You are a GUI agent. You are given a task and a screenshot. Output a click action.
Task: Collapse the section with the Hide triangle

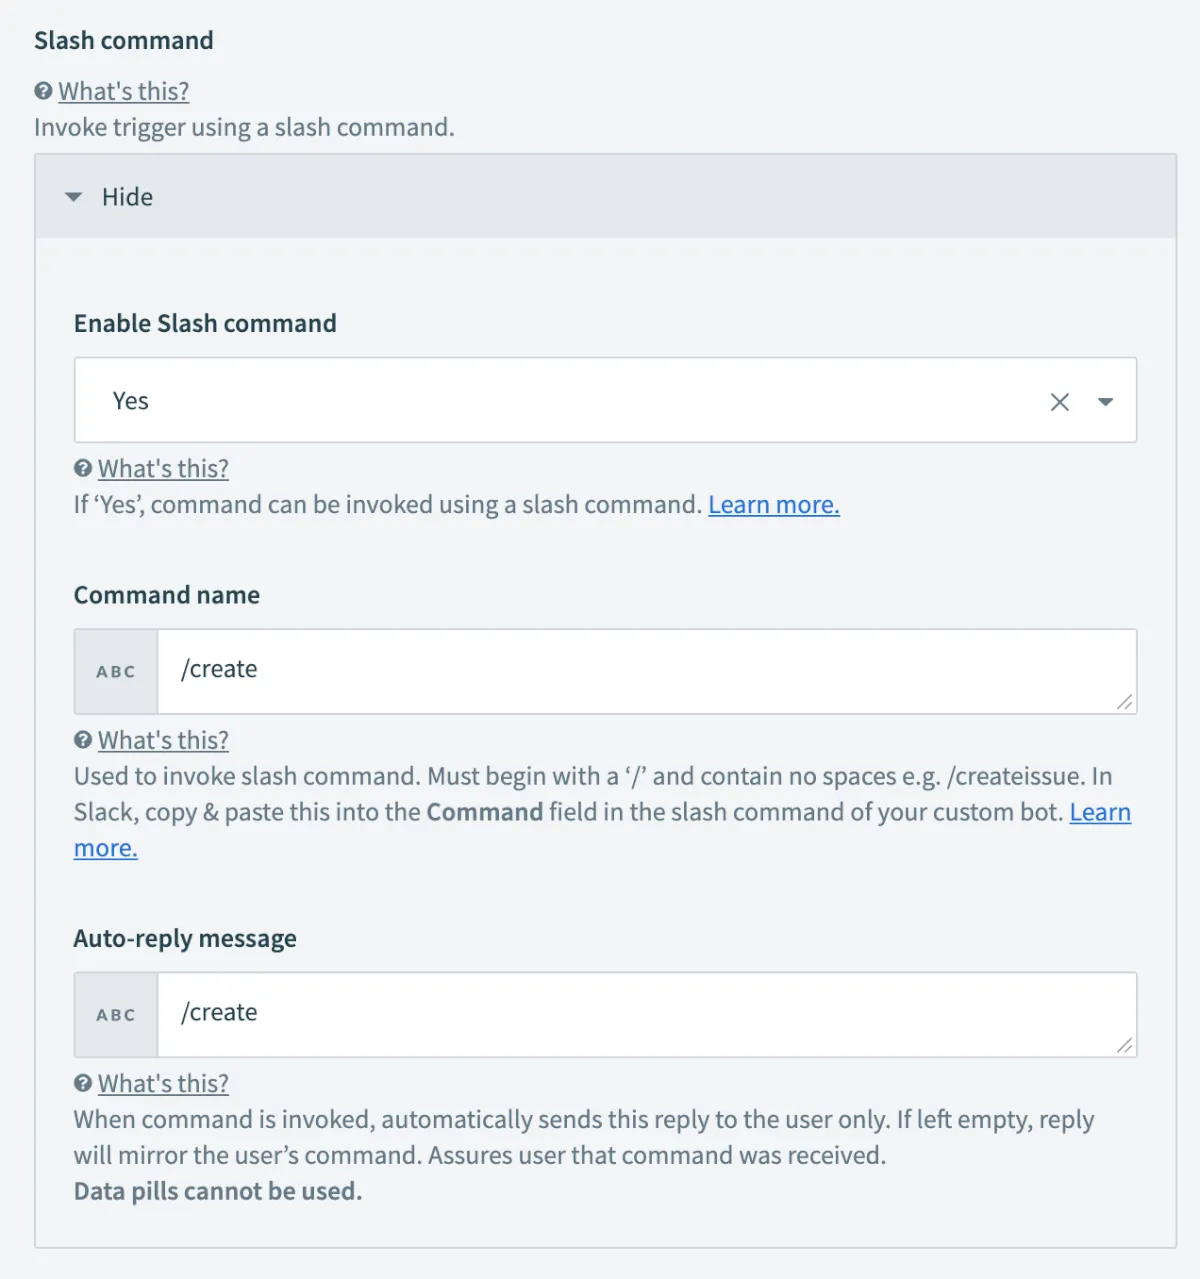pyautogui.click(x=73, y=197)
